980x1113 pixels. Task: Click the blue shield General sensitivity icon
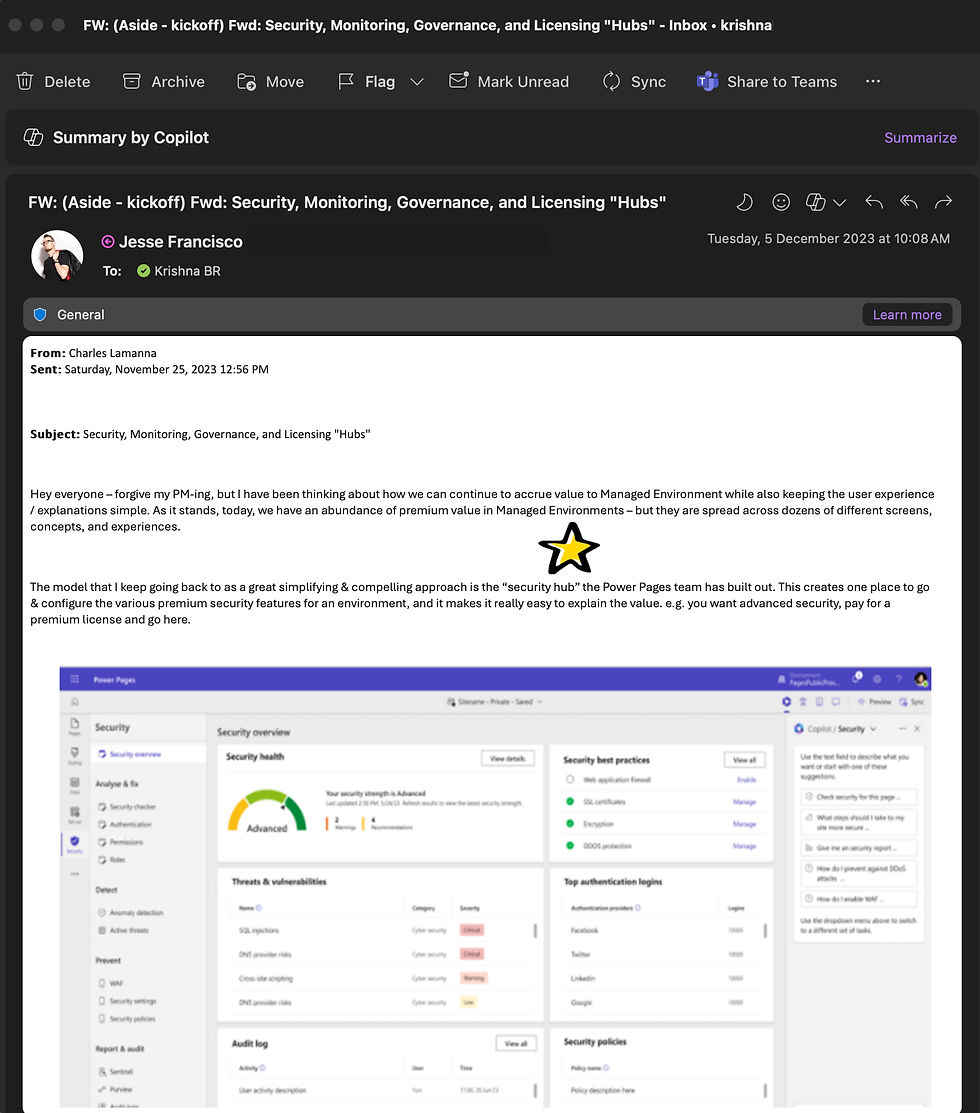tap(40, 314)
